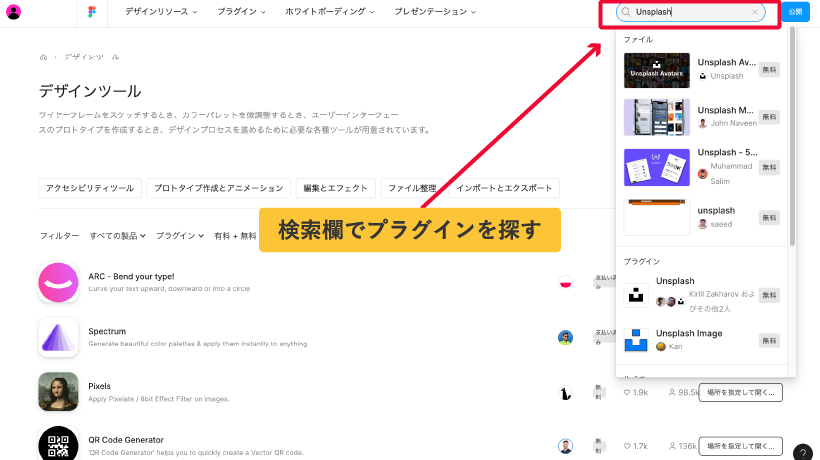Open the Spectrum plugin icon

(x=58, y=337)
